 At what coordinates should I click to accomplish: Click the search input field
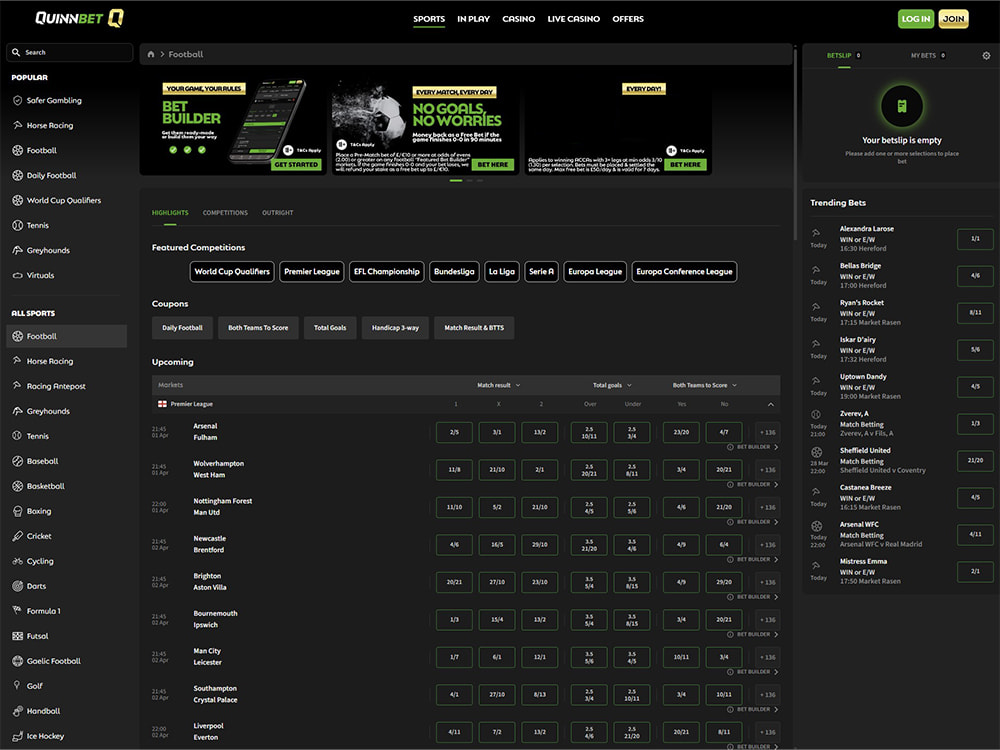[70, 52]
